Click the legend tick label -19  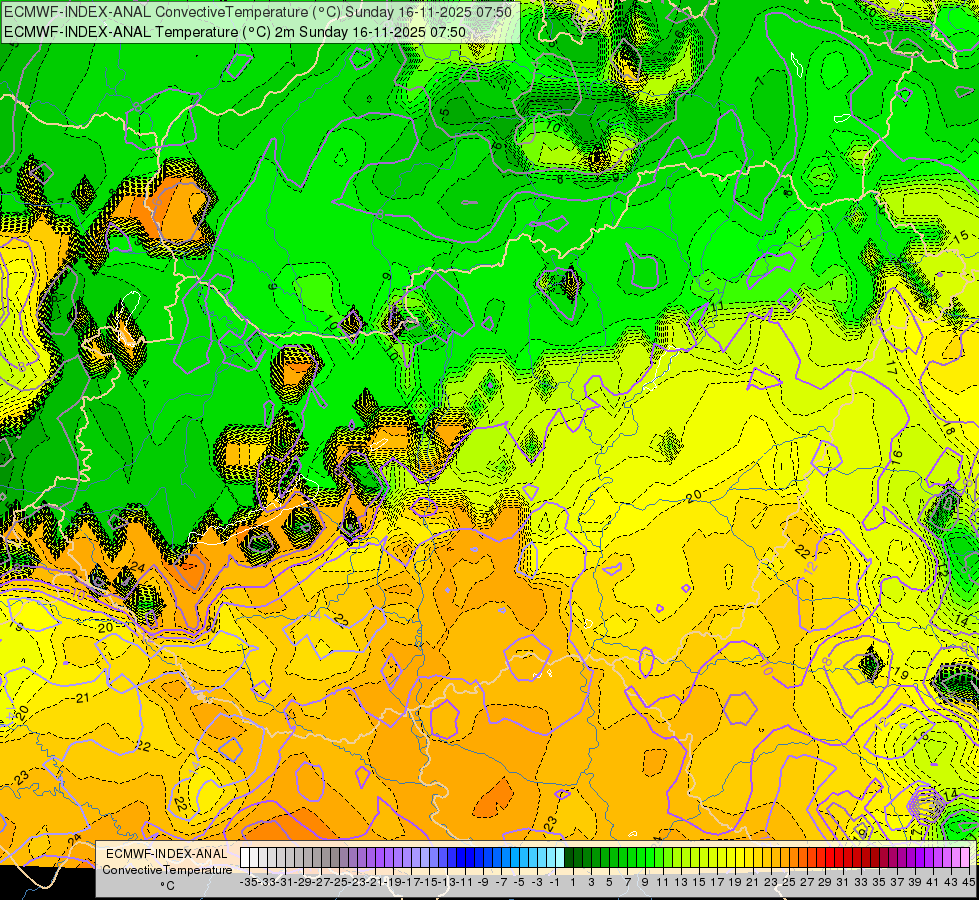tap(393, 883)
